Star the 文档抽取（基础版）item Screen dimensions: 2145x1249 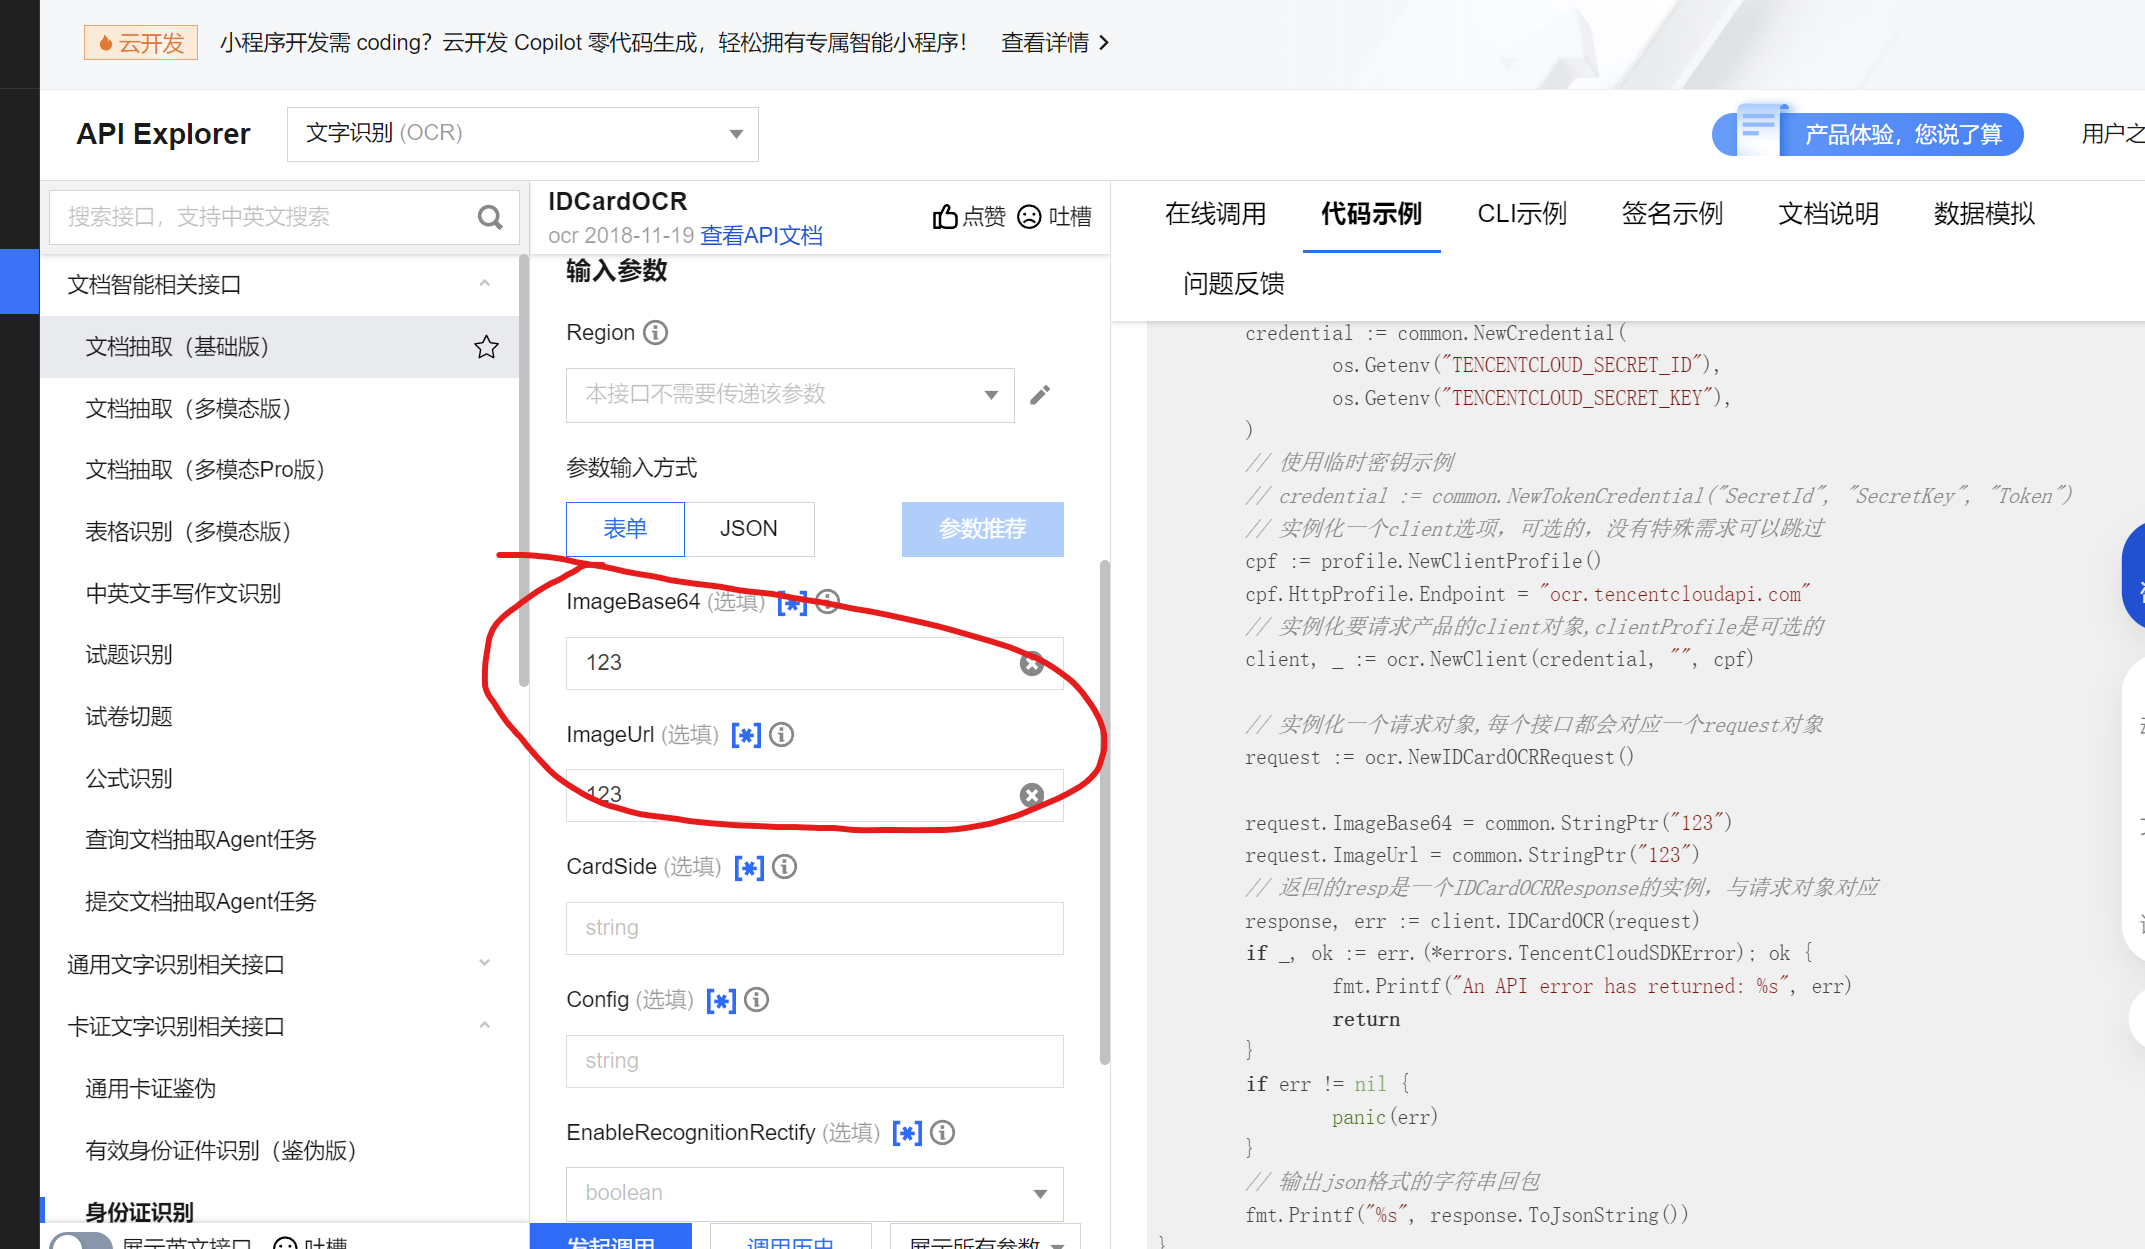pos(486,347)
